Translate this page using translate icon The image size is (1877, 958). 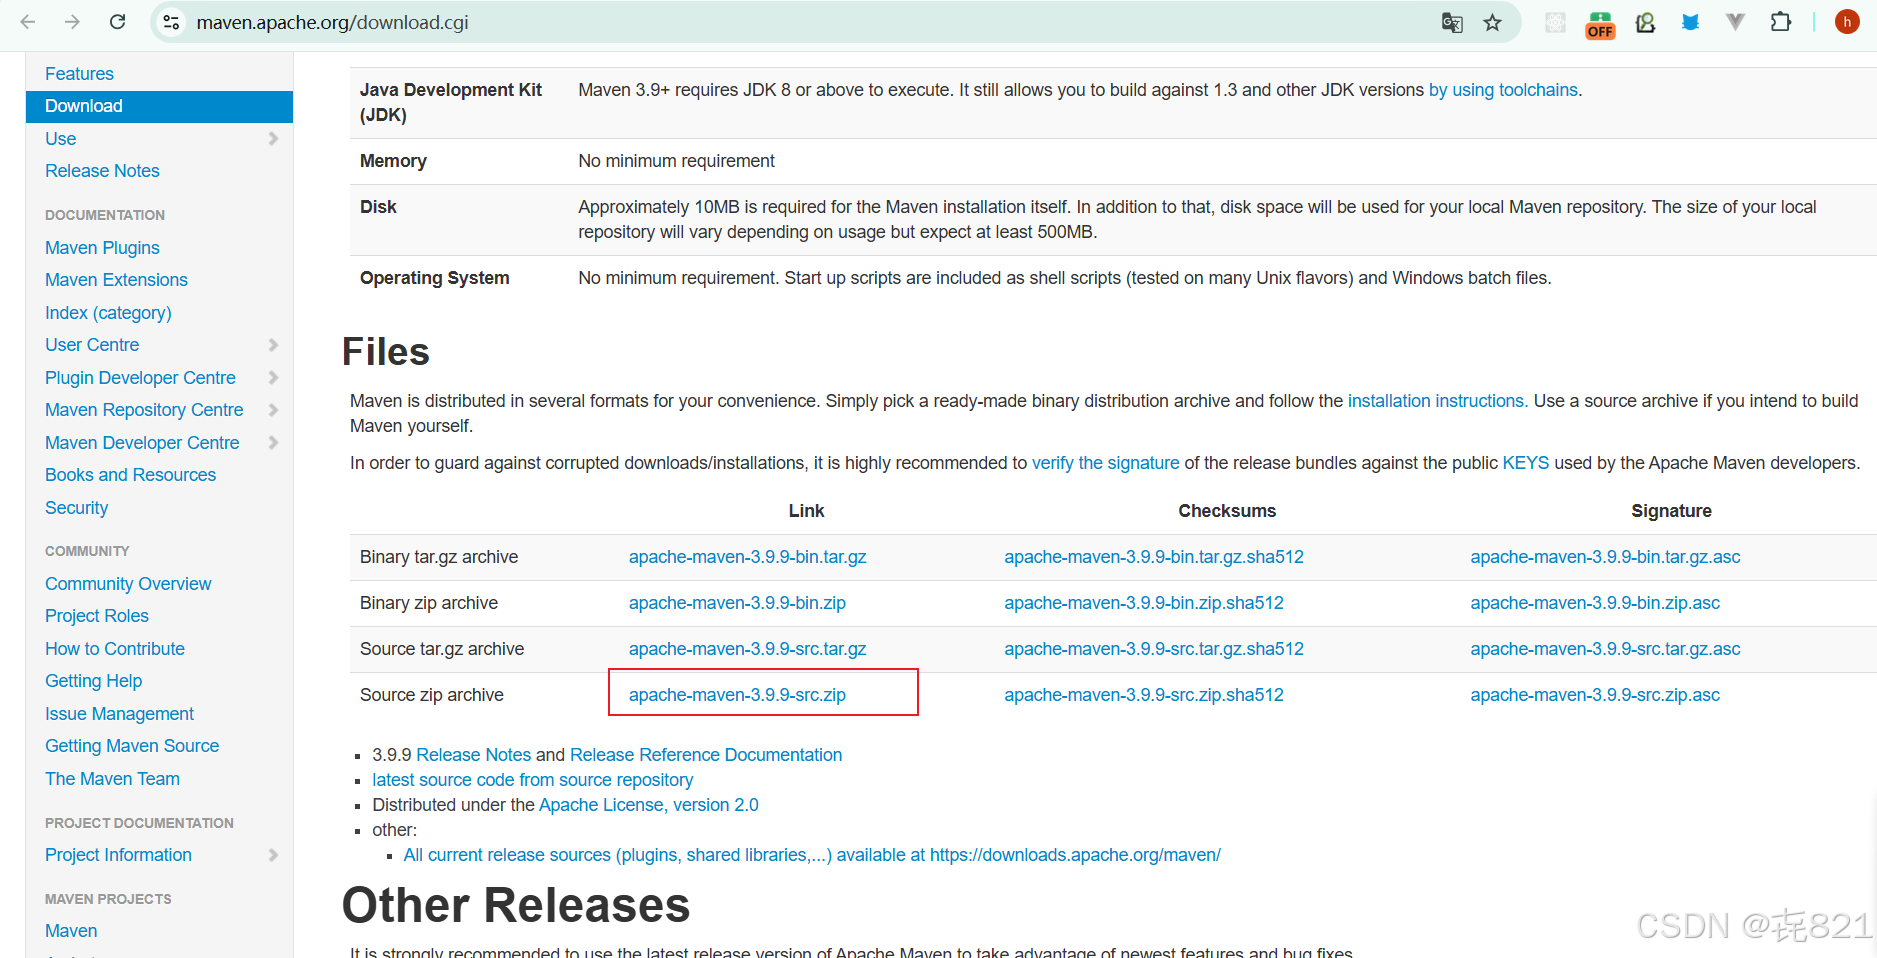[1452, 22]
